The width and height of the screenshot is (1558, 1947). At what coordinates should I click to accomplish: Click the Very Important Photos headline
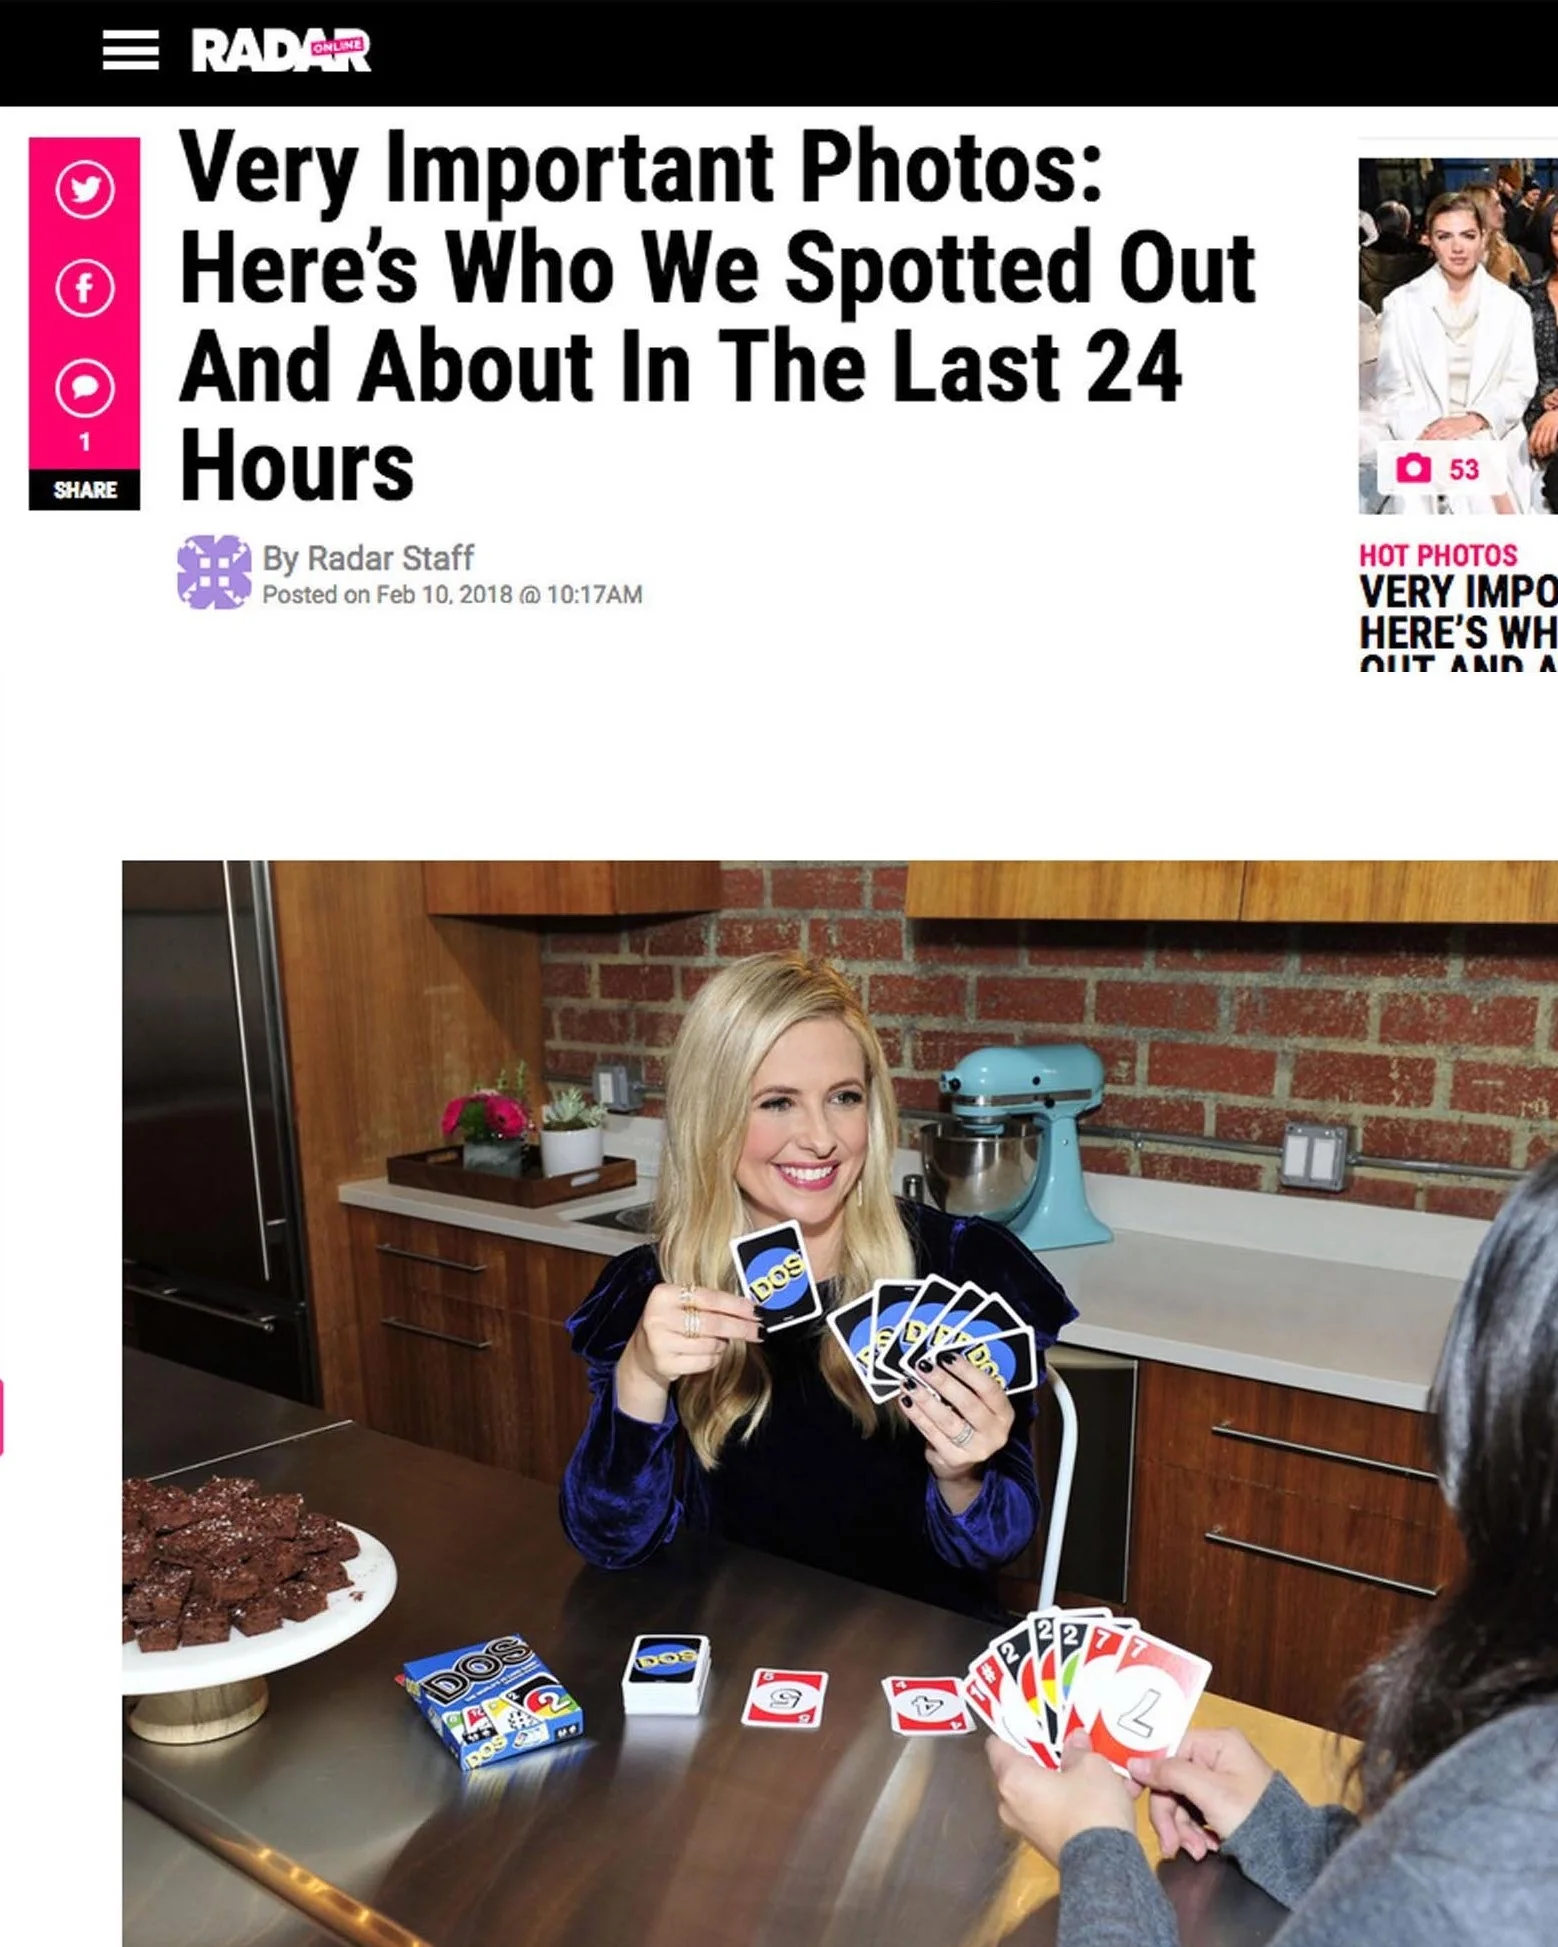pos(717,316)
